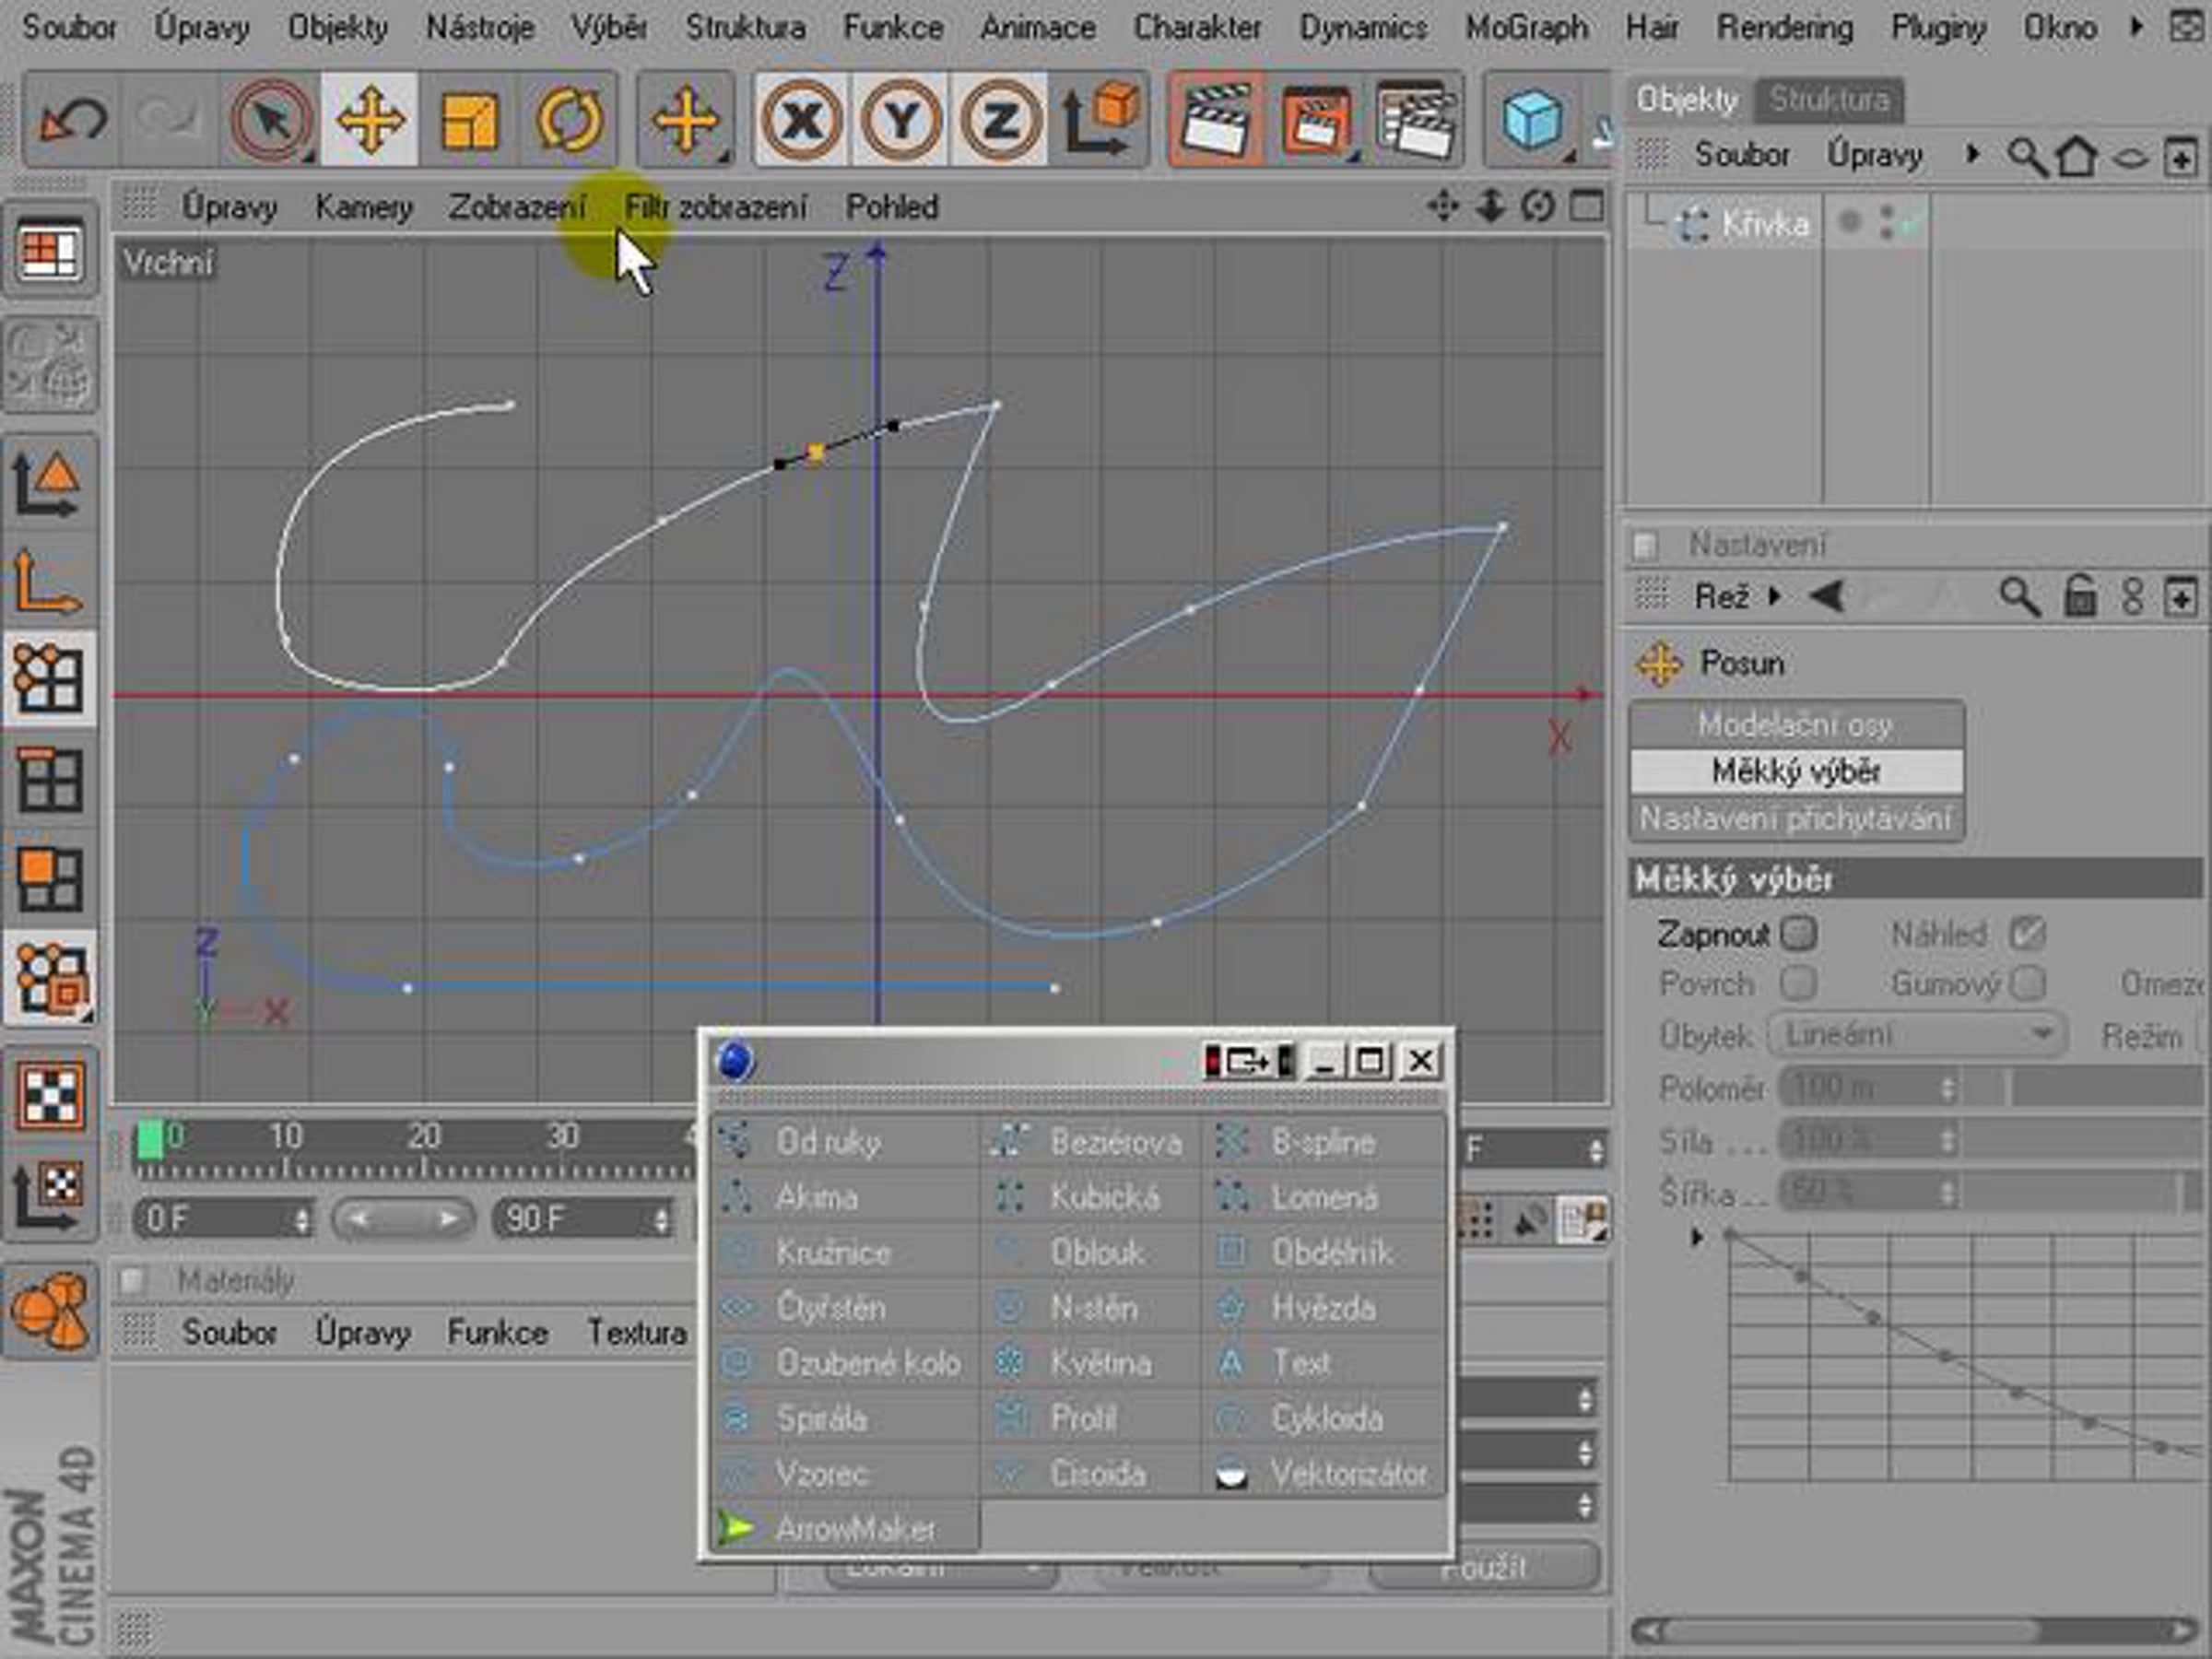
Task: Select the Vektorizátor spline tool
Action: (x=1322, y=1474)
